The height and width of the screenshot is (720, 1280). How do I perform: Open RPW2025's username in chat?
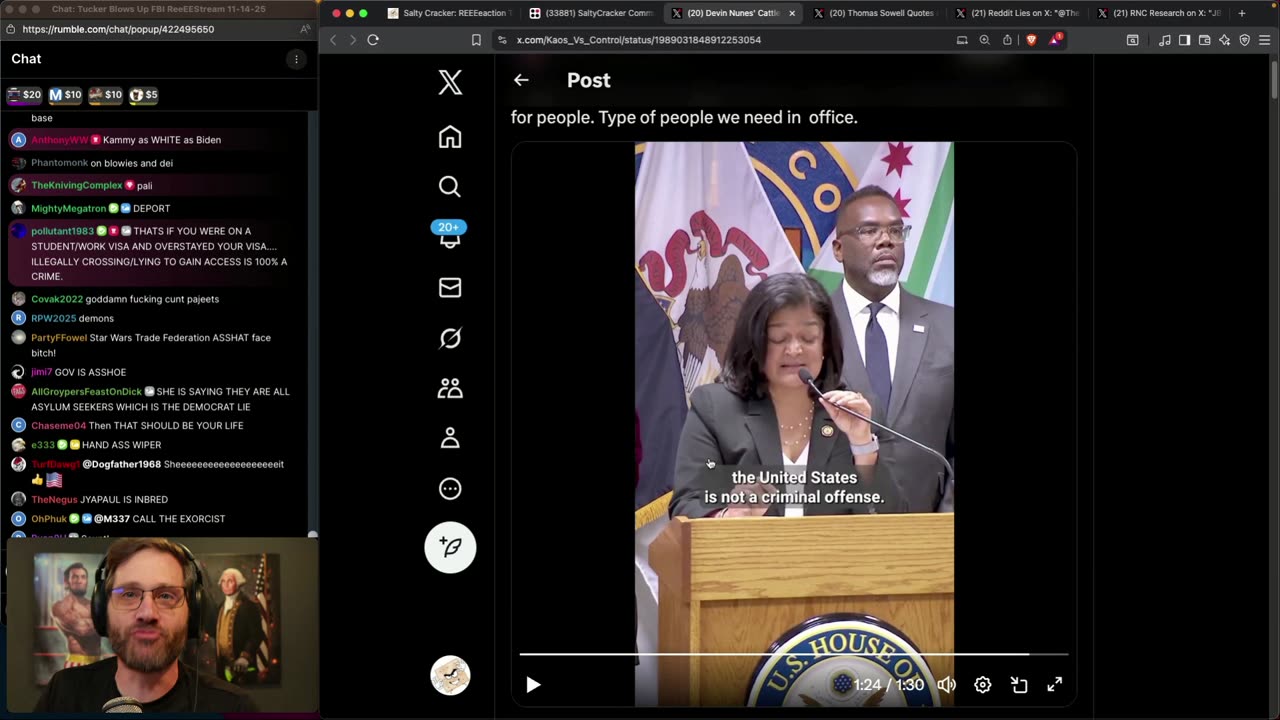[53, 318]
